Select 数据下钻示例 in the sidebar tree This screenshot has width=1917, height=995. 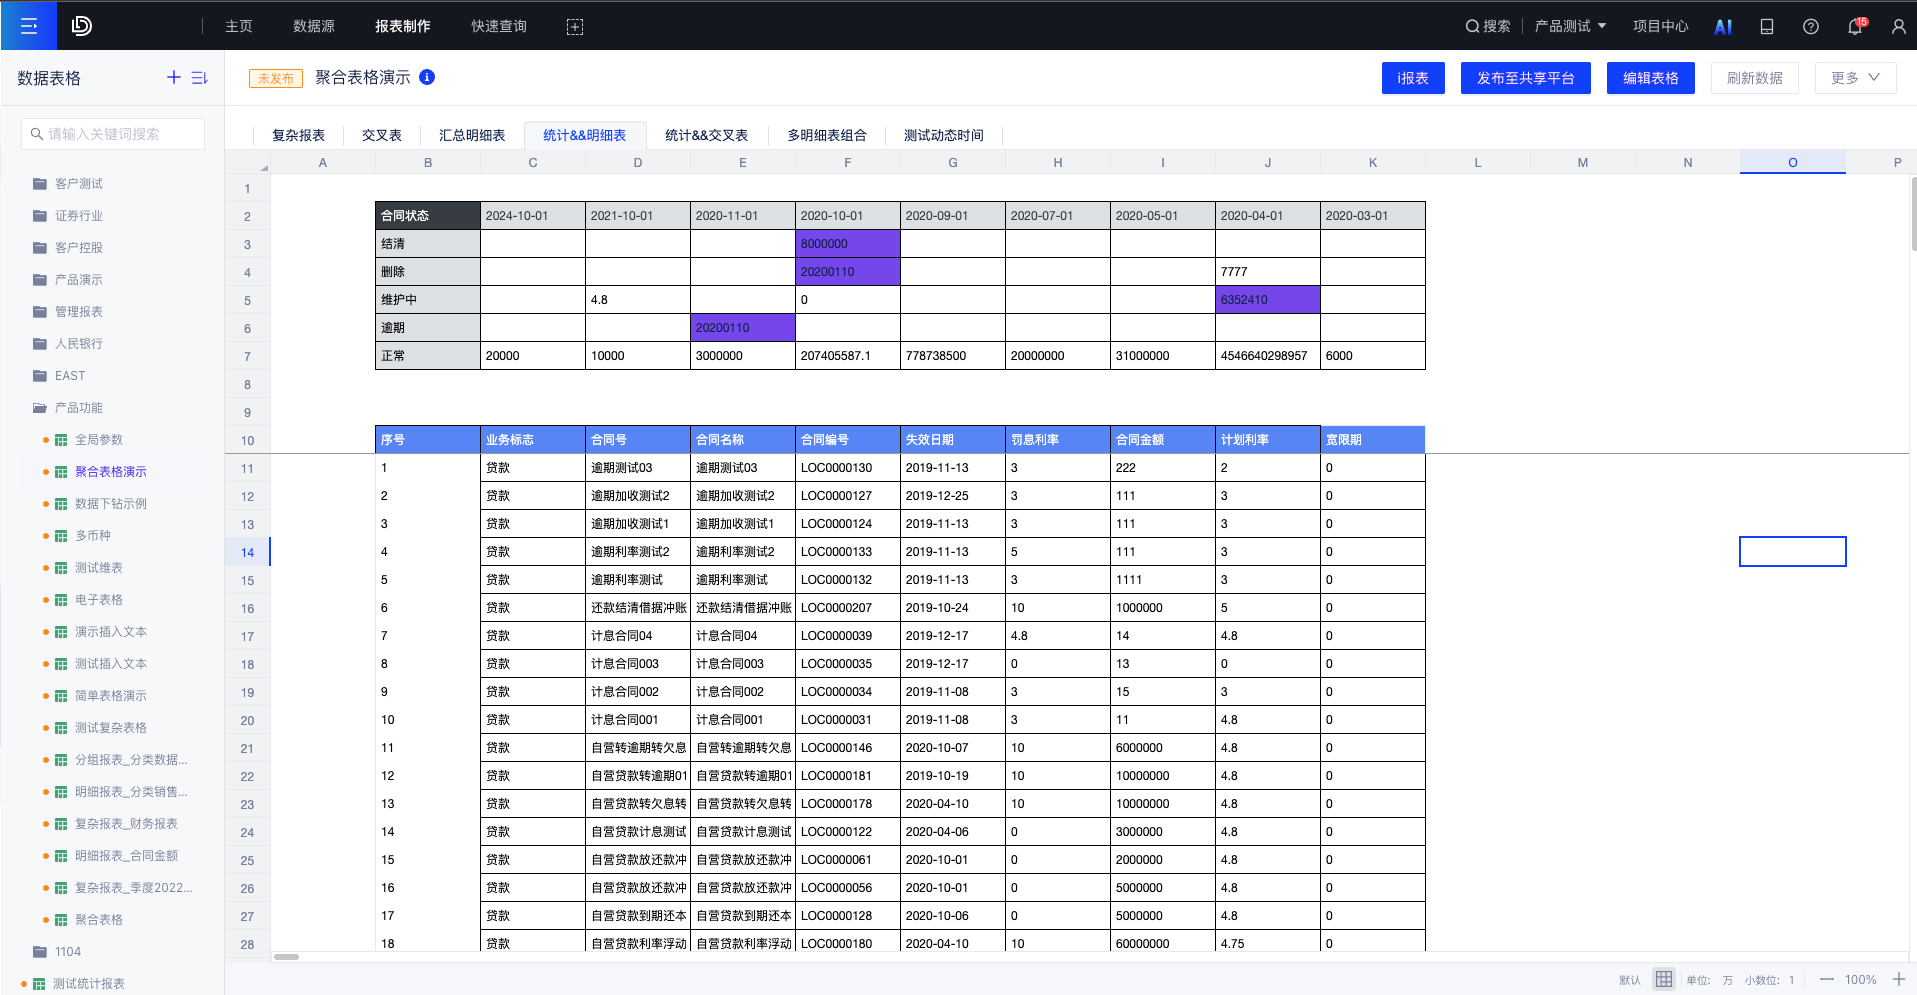[x=110, y=504]
